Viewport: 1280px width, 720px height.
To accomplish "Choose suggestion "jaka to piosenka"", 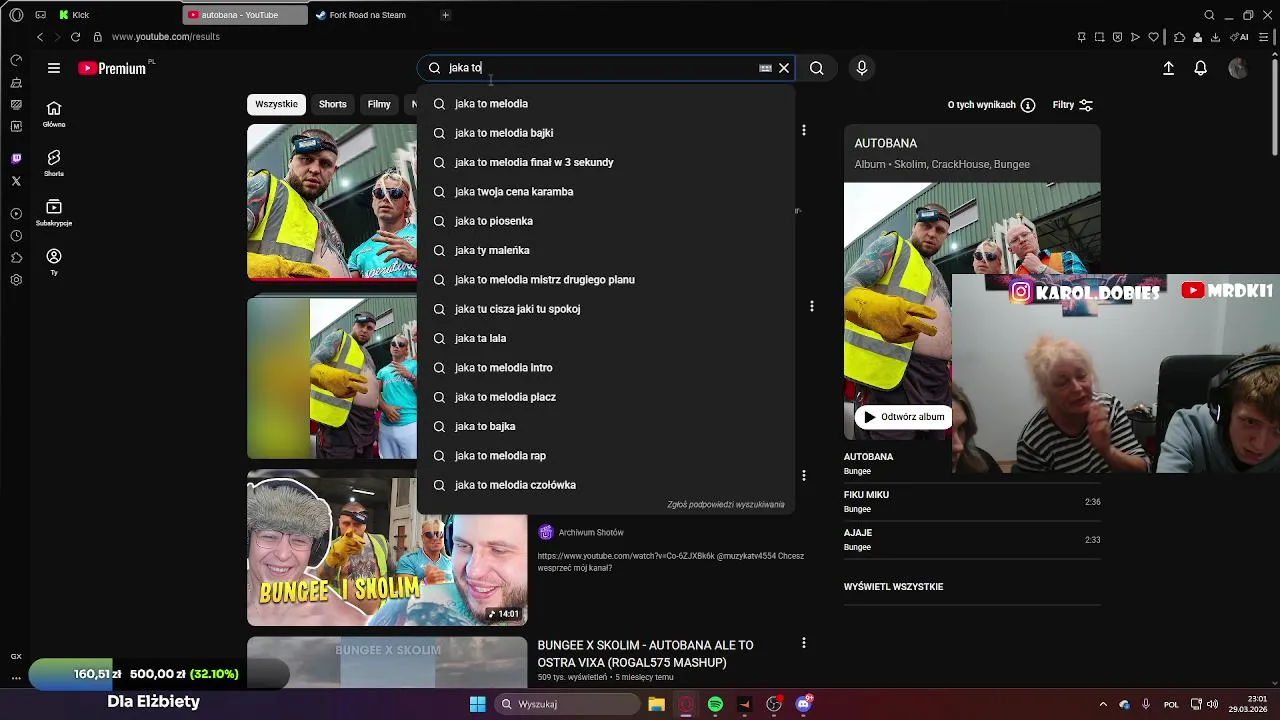I will [x=606, y=221].
